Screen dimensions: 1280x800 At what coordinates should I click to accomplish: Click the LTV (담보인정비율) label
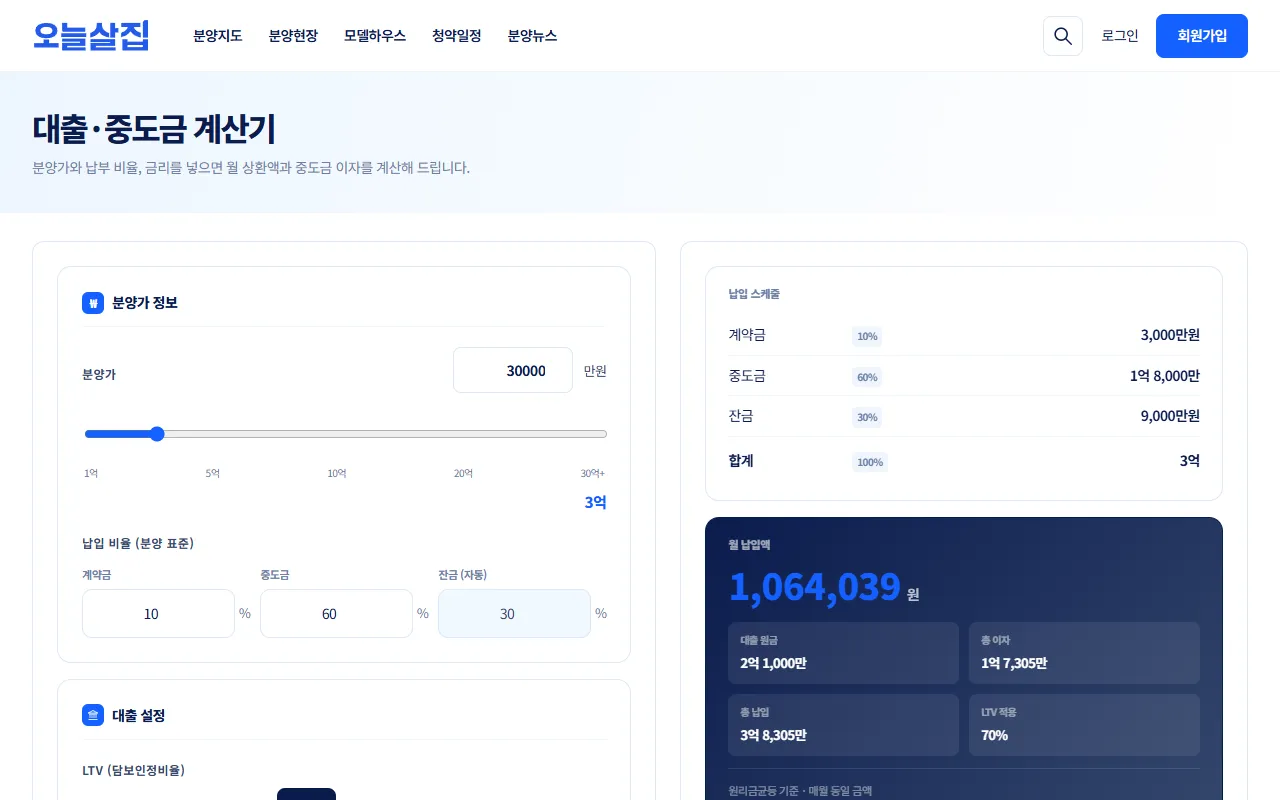(133, 770)
